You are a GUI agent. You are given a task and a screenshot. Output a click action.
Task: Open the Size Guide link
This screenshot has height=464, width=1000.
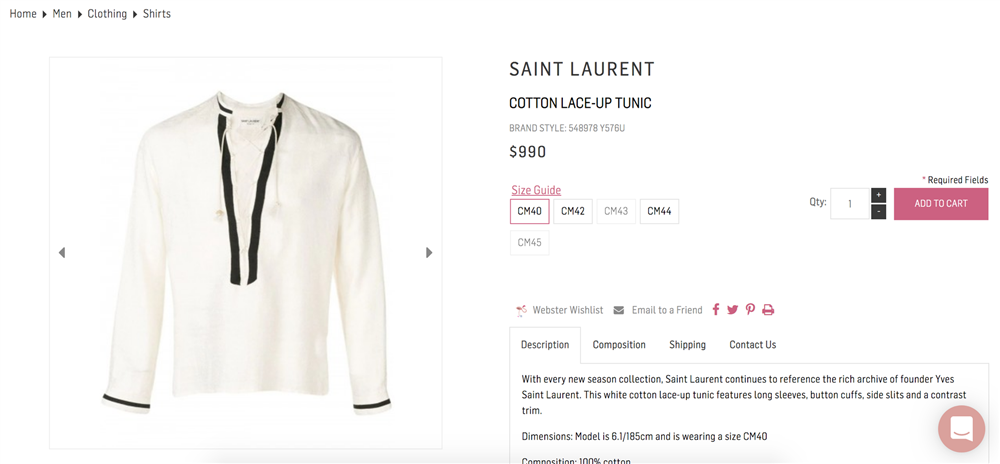pyautogui.click(x=536, y=190)
